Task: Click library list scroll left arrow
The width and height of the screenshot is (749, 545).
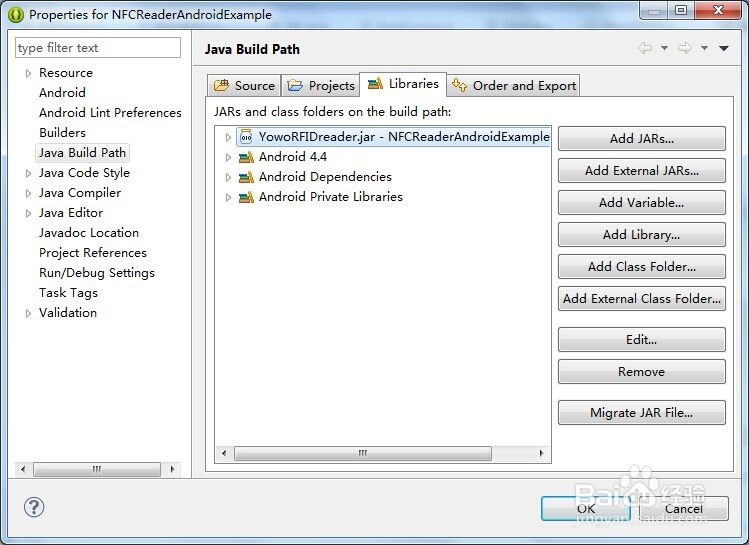Action: point(224,453)
